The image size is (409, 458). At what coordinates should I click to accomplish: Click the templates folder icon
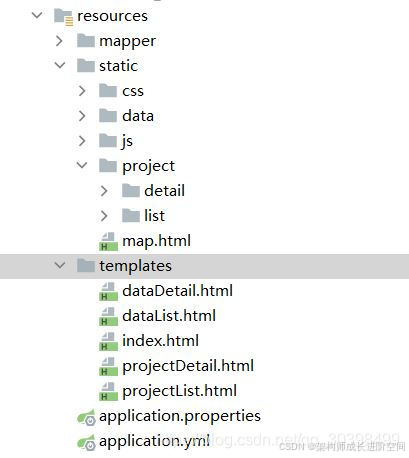[86, 265]
